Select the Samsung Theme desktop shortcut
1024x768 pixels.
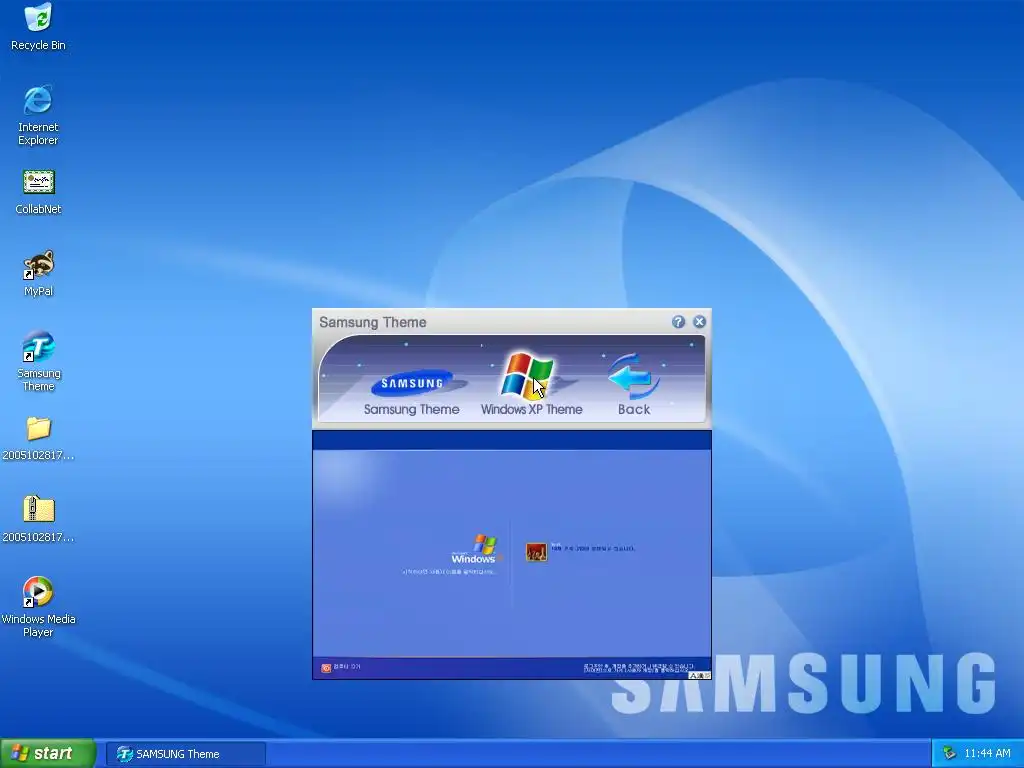tap(38, 361)
